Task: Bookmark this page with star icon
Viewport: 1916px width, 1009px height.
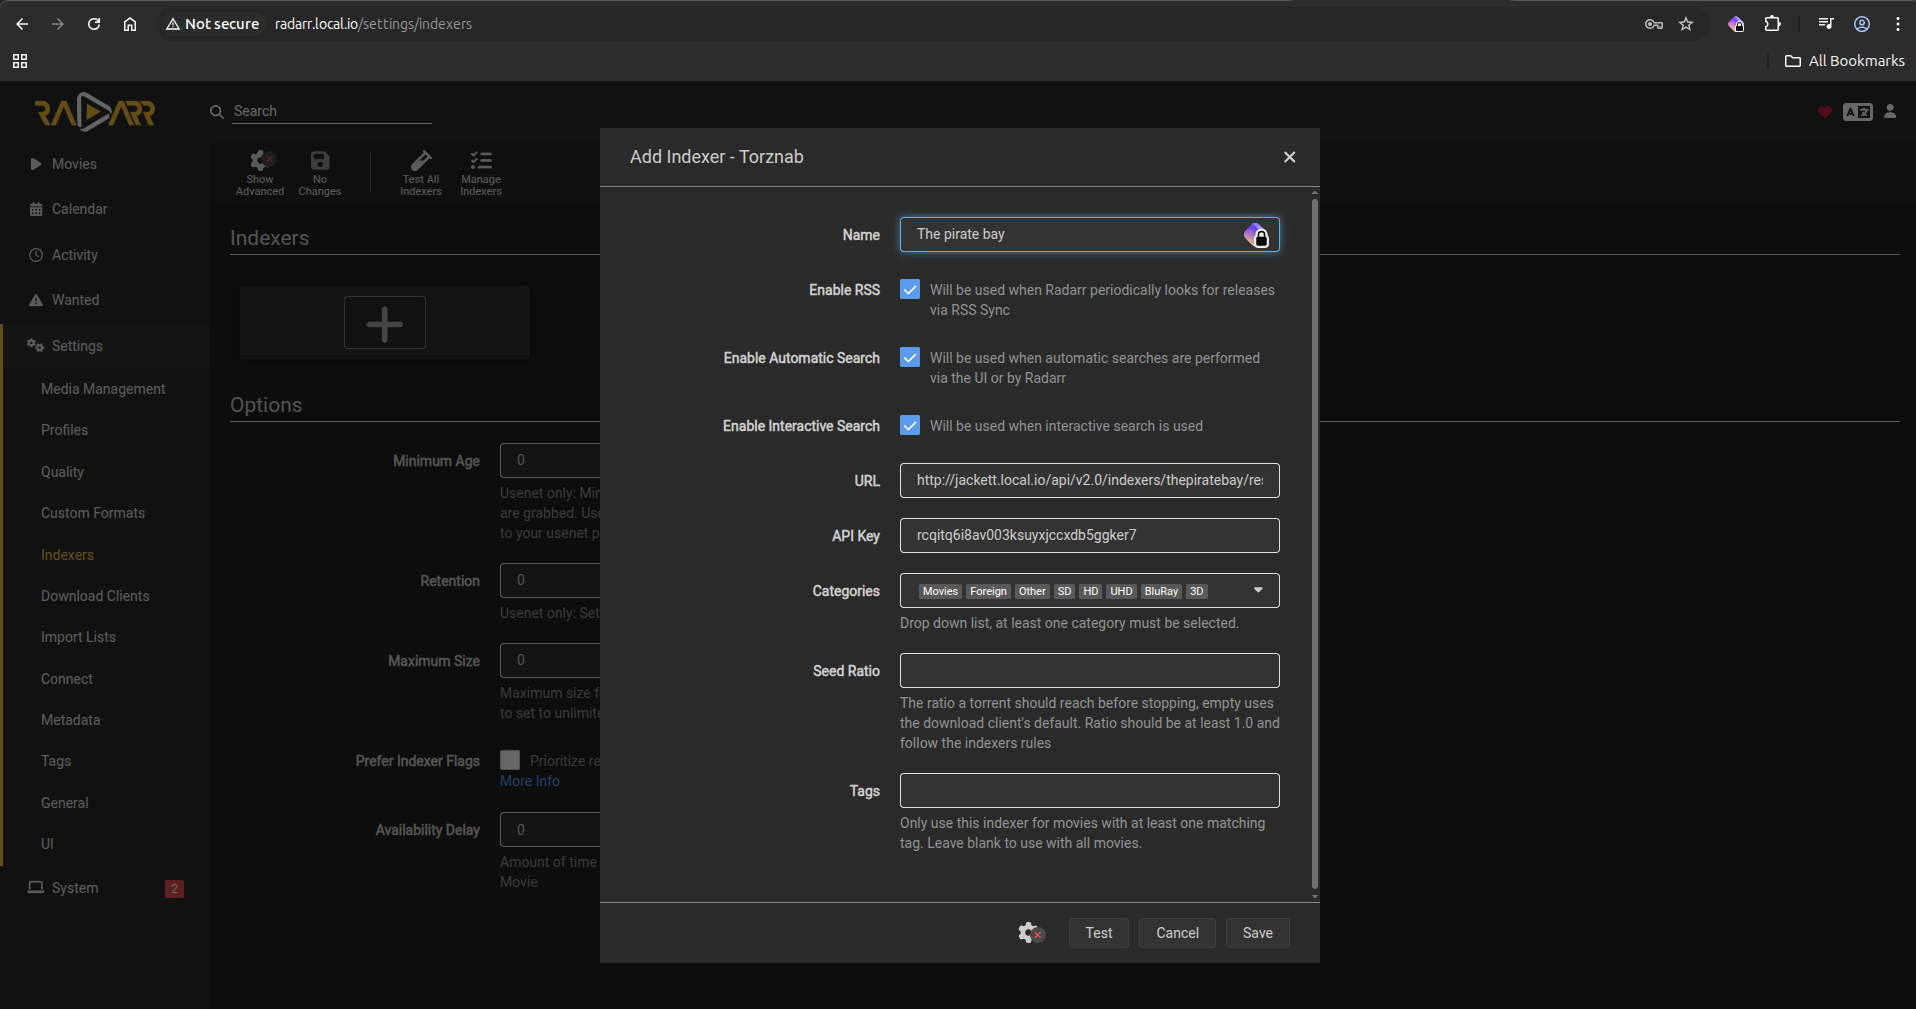Action: pos(1686,24)
